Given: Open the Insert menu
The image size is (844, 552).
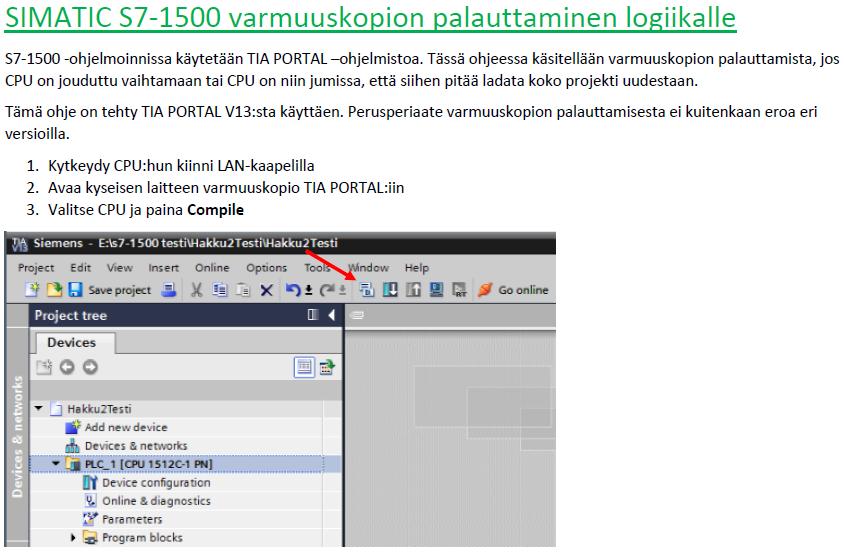Looking at the screenshot, I should (x=164, y=267).
